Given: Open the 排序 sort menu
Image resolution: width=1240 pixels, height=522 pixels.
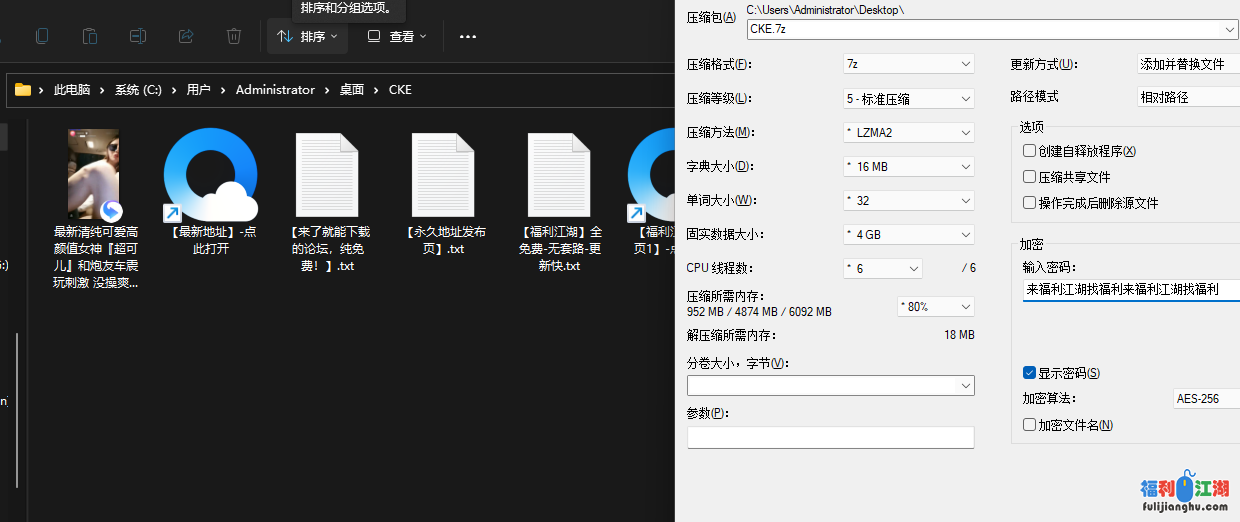Looking at the screenshot, I should click(x=307, y=36).
